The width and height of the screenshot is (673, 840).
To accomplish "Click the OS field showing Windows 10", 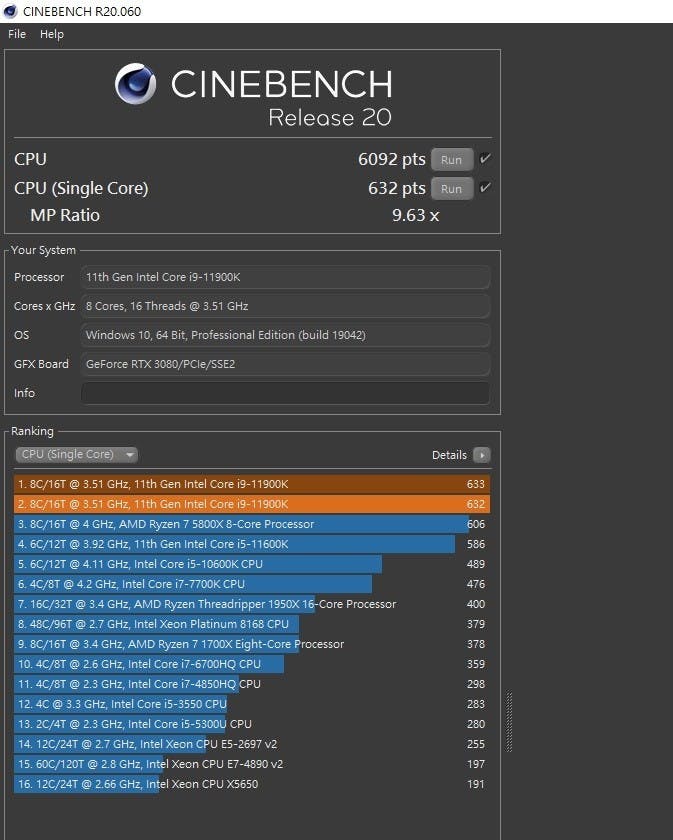I will 285,335.
